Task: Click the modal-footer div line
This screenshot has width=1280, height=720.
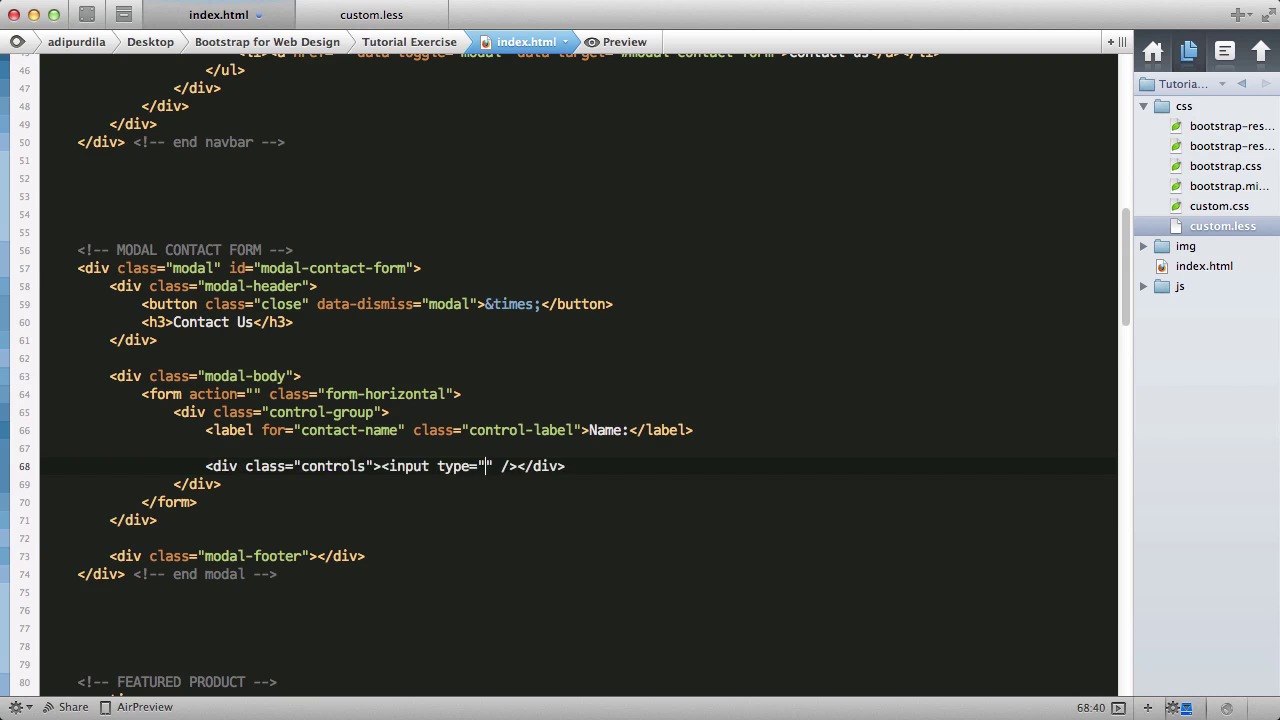Action: coord(237,556)
